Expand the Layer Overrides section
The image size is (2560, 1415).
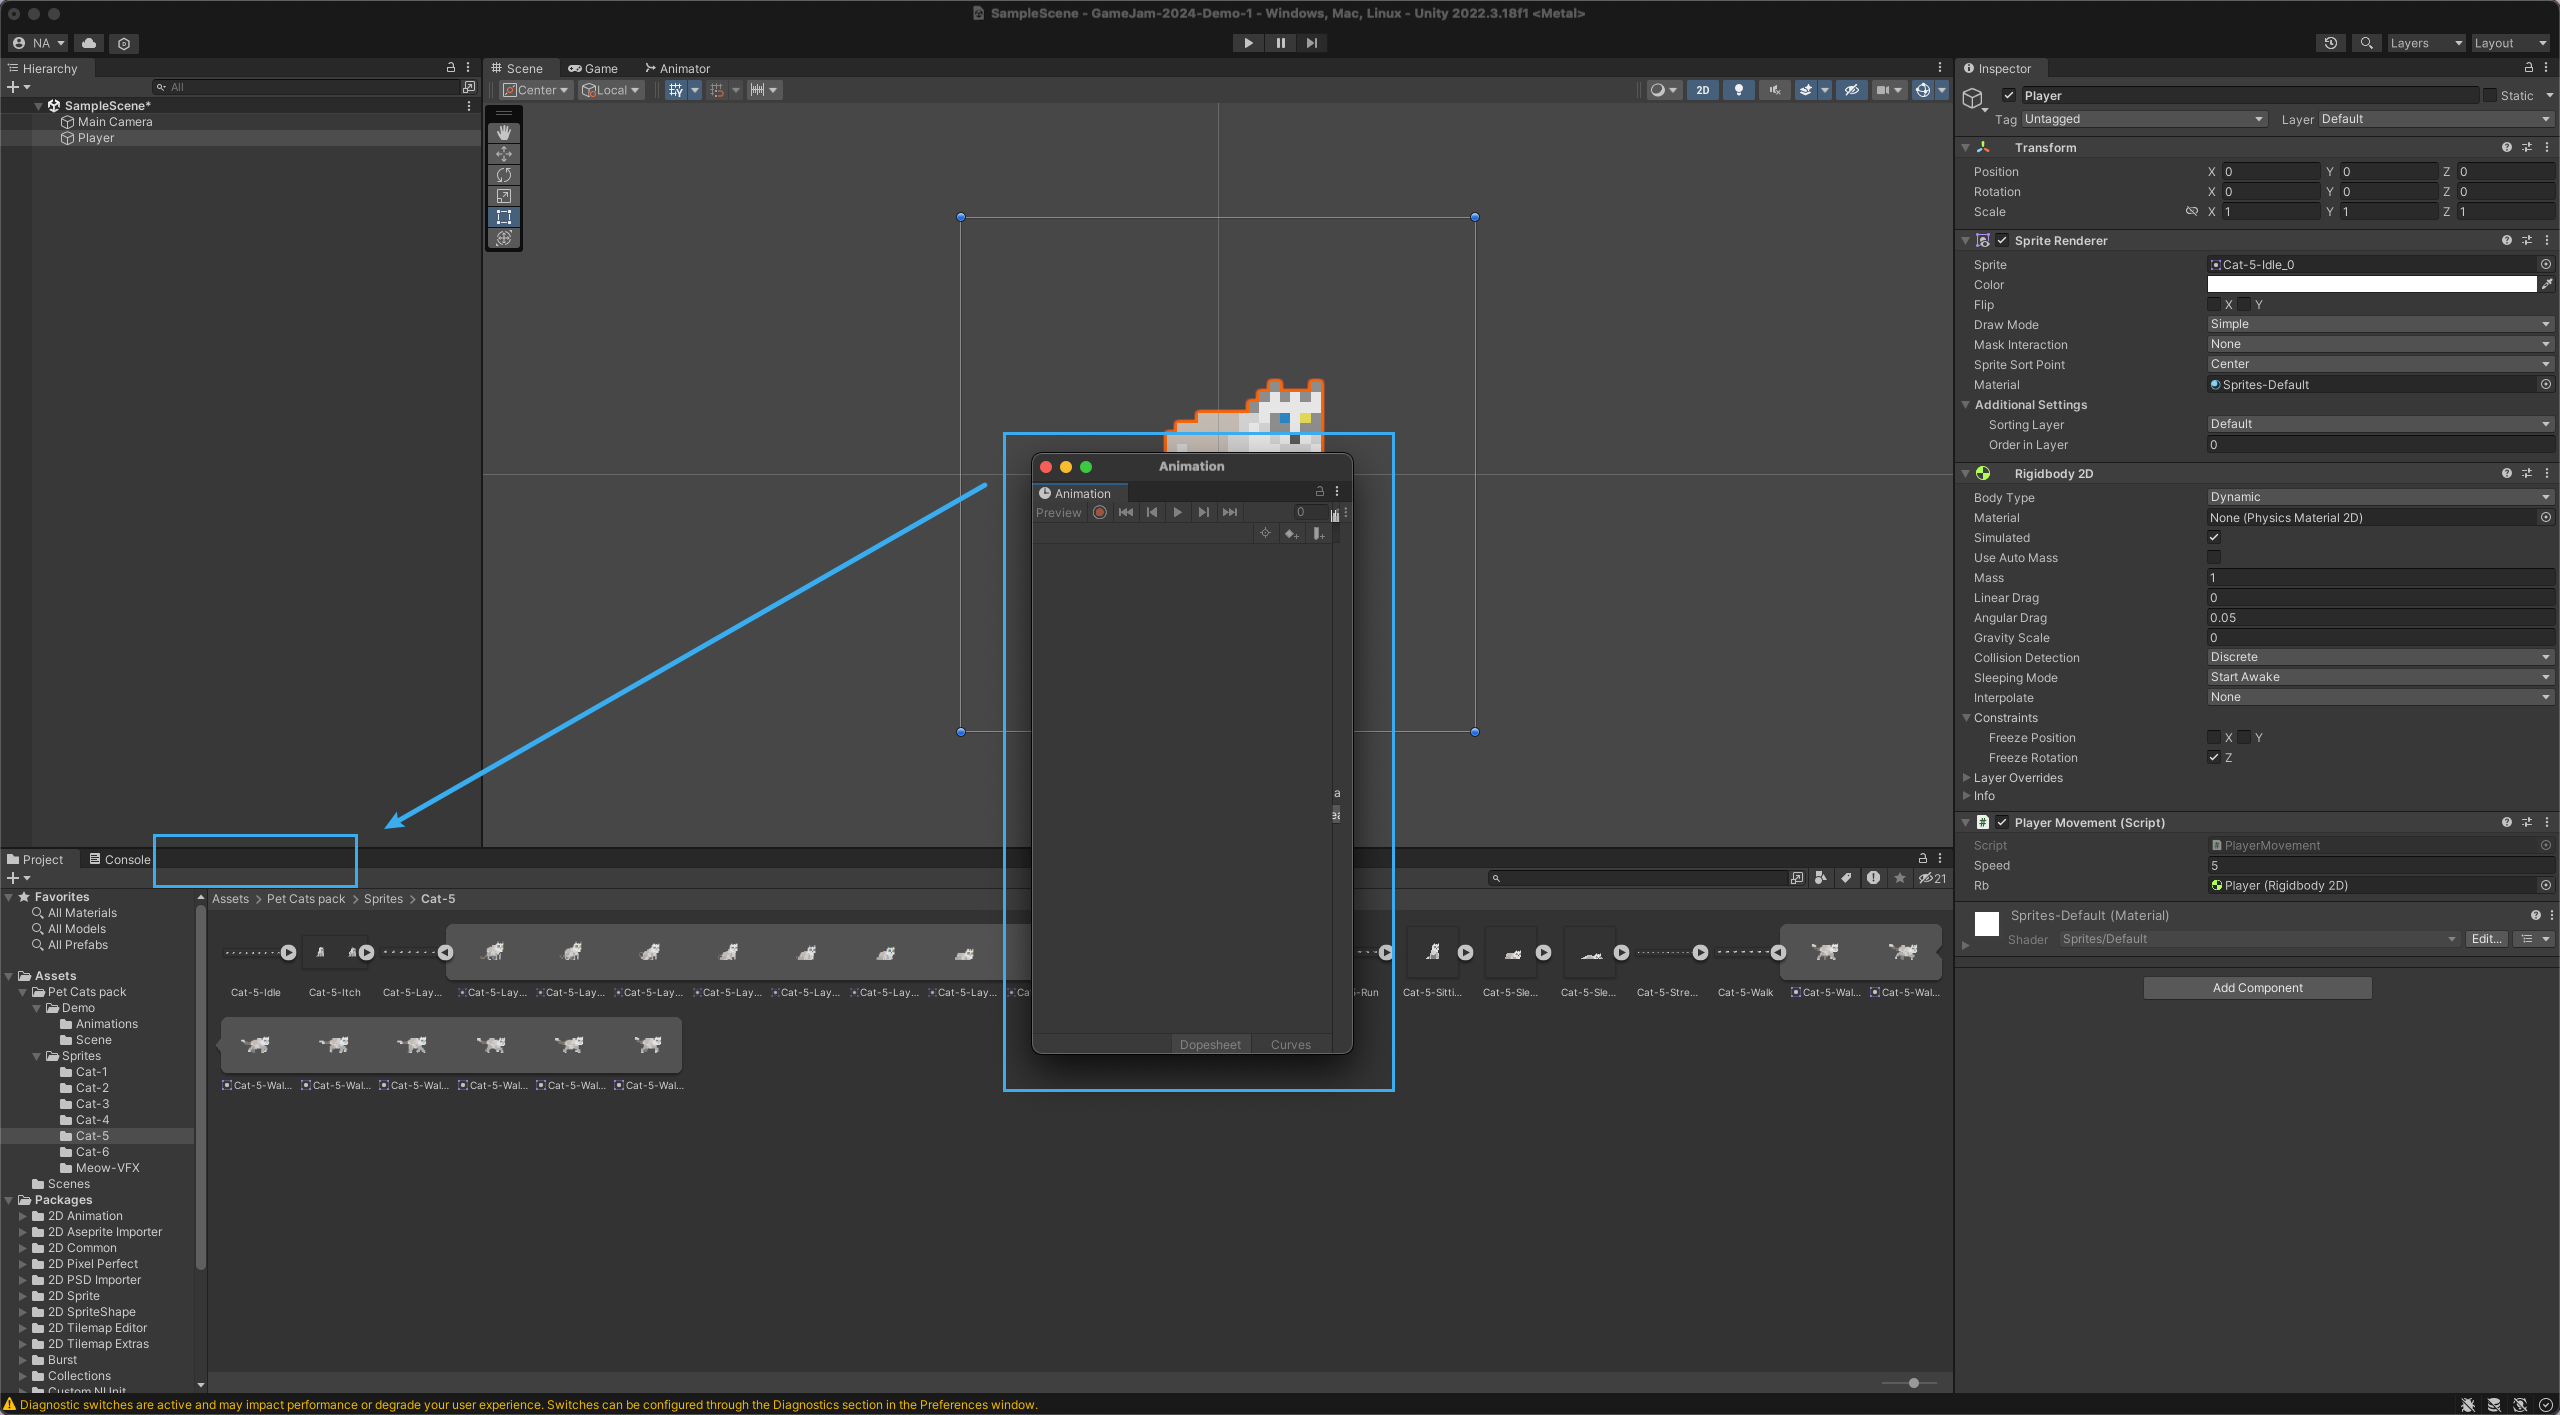pos(2017,778)
